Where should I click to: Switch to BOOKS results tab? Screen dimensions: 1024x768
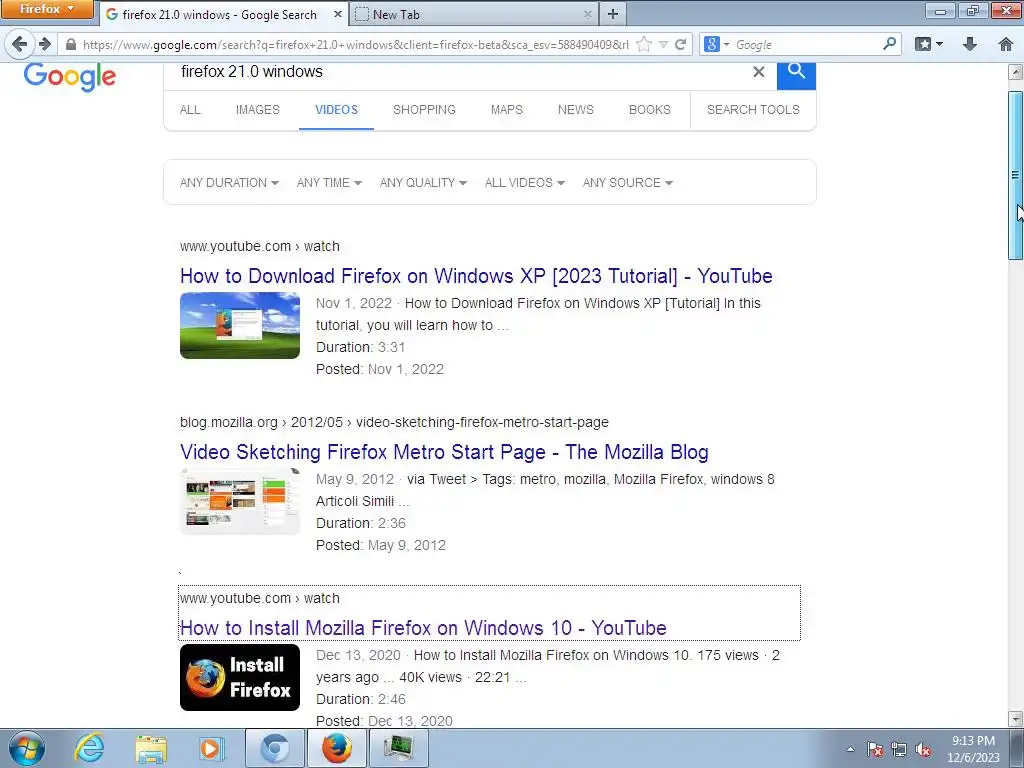tap(649, 110)
